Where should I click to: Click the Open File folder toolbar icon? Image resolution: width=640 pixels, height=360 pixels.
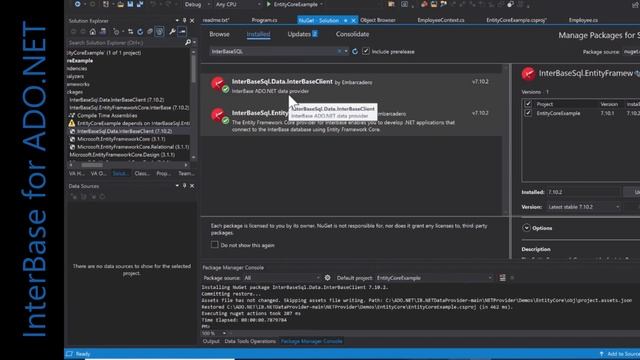pyautogui.click(x=120, y=4)
